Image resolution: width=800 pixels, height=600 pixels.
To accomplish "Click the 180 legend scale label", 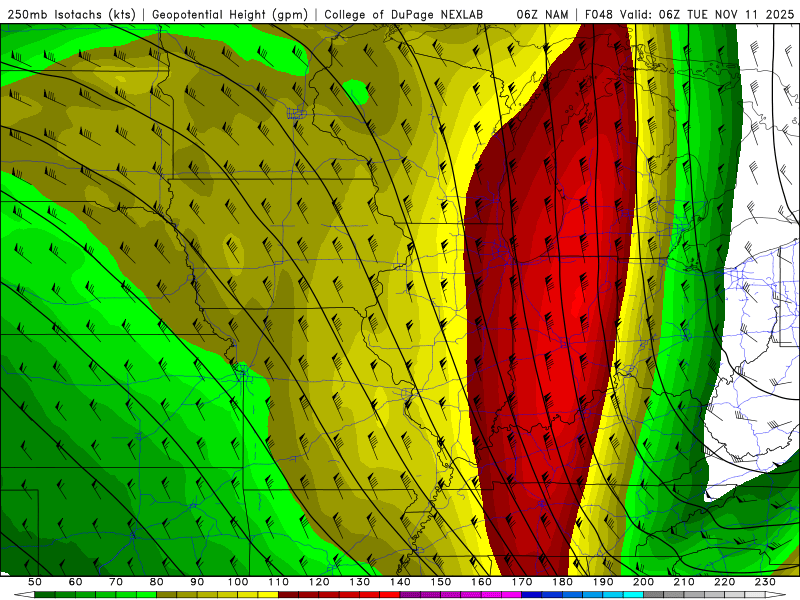I will tap(563, 582).
